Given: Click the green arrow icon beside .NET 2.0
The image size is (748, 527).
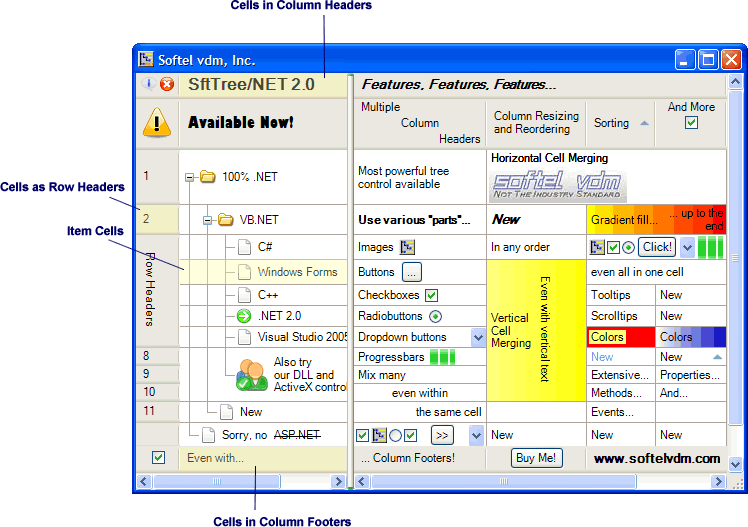Looking at the screenshot, I should 245,316.
